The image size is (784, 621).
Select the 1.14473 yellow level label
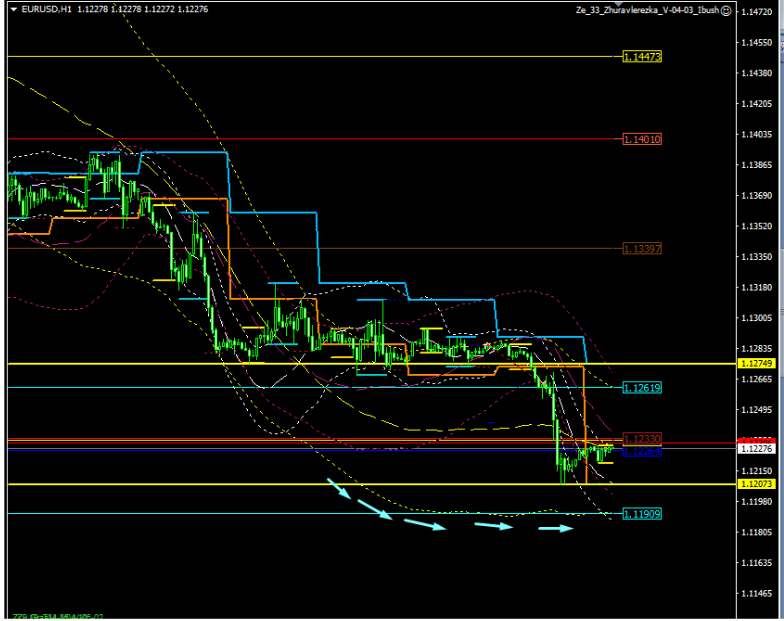[642, 57]
